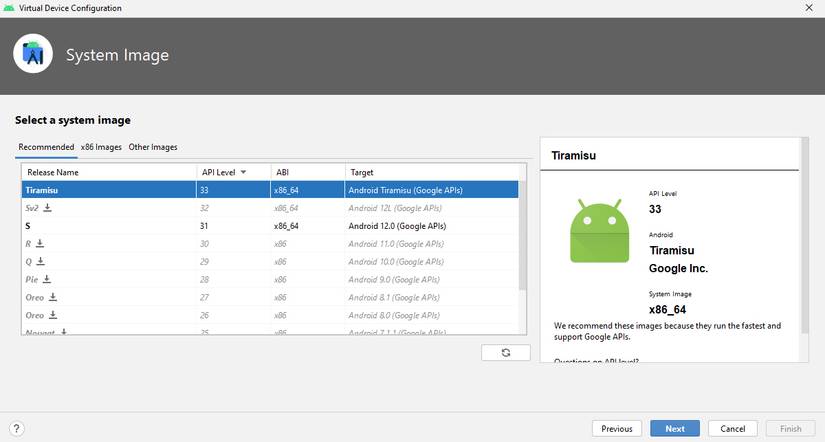Click the Android Tiramisu (Google APIs) target
Viewport: 825px width, 442px height.
(x=406, y=190)
